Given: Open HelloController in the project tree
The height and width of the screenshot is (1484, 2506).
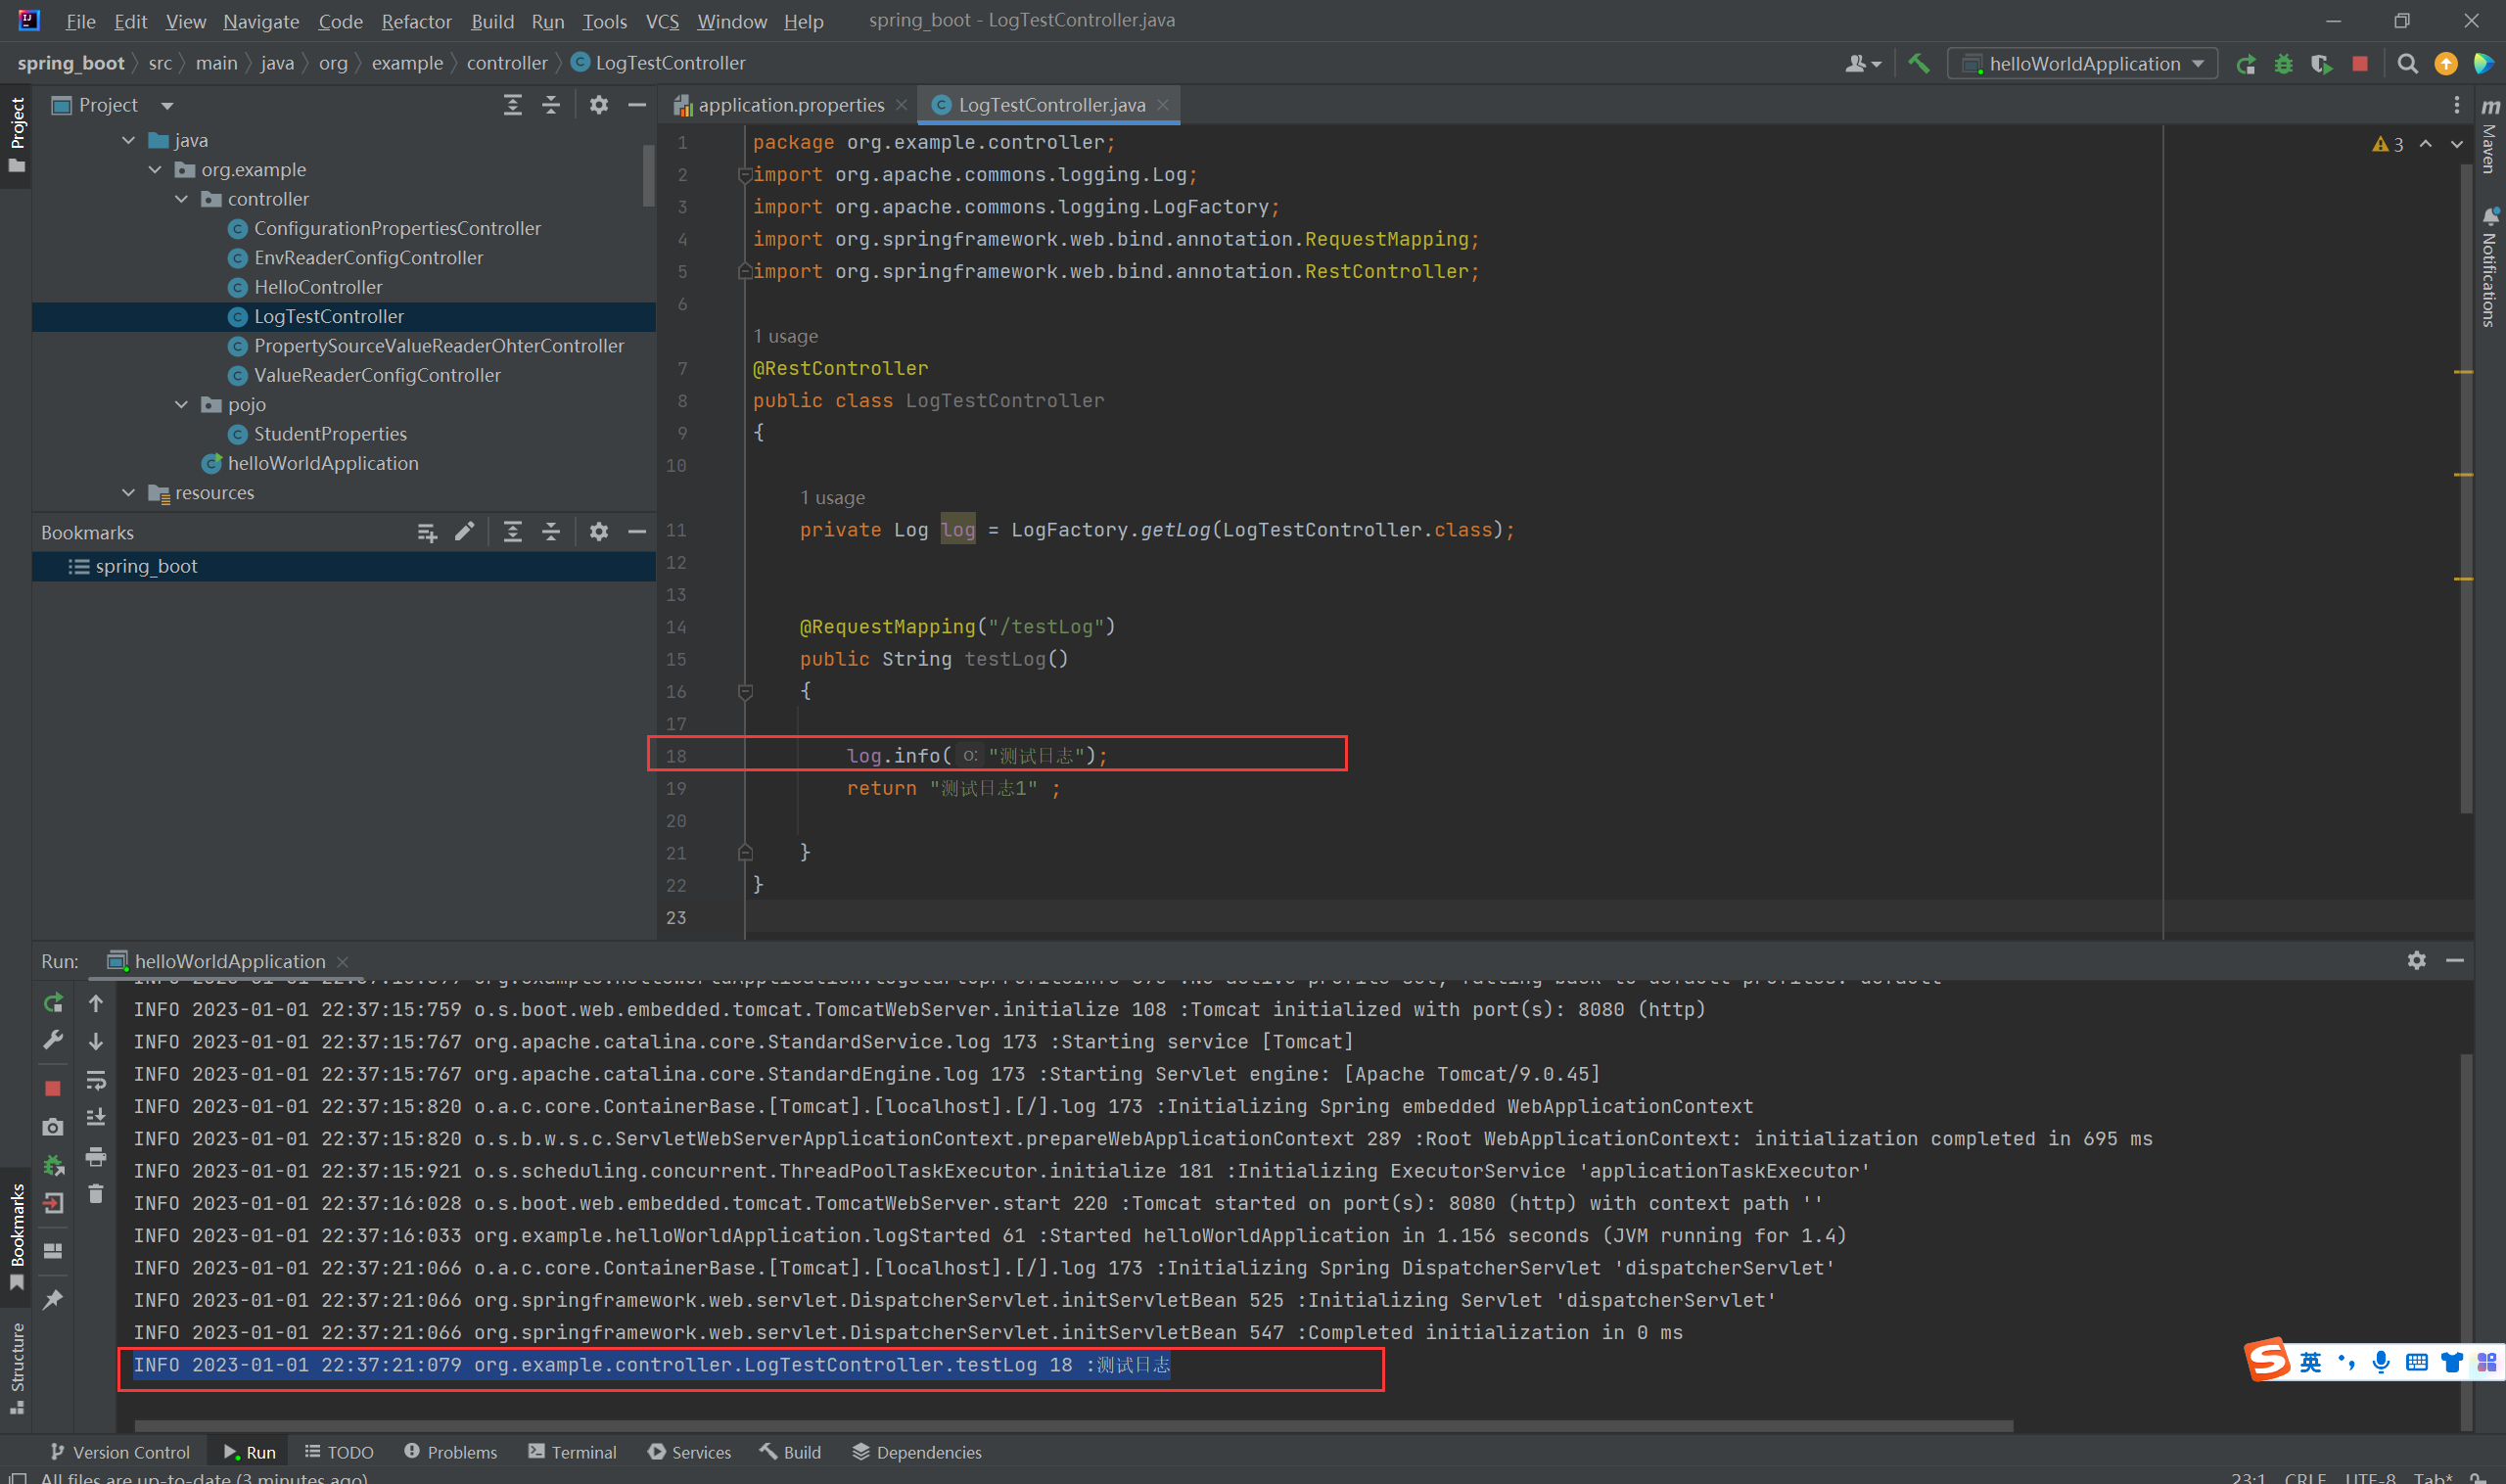Looking at the screenshot, I should click(317, 287).
